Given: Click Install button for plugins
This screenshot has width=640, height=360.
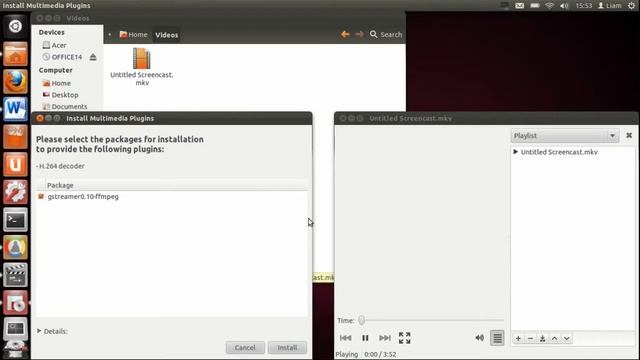Looking at the screenshot, I should tap(287, 347).
